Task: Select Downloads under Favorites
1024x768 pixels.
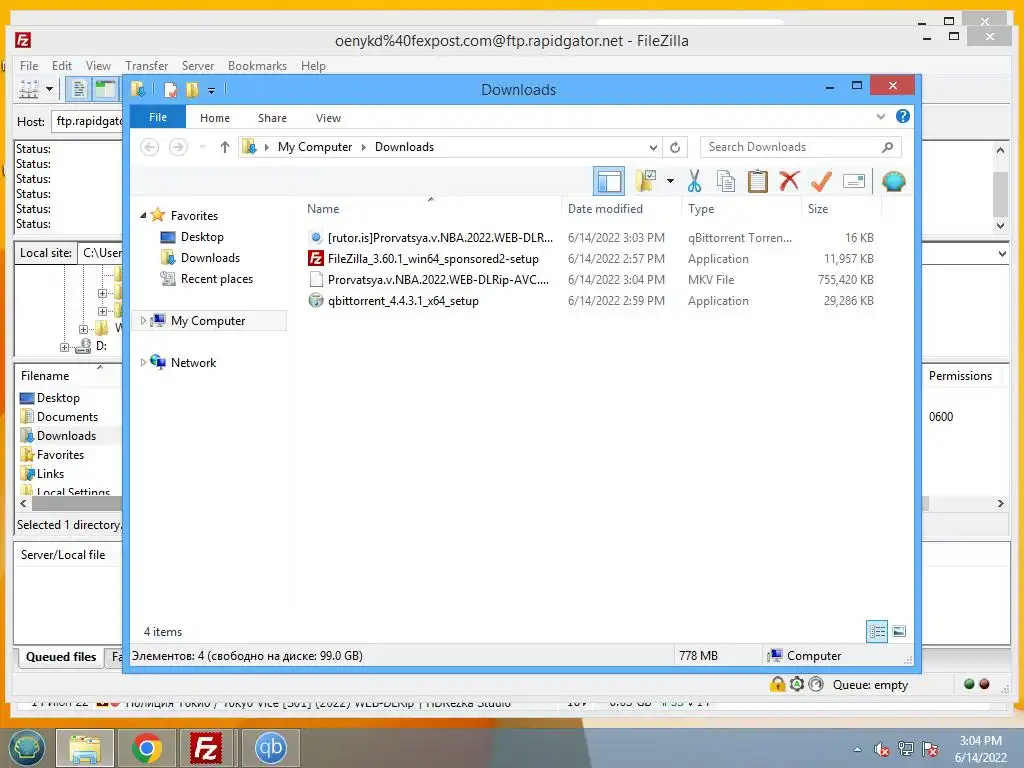Action: click(210, 258)
